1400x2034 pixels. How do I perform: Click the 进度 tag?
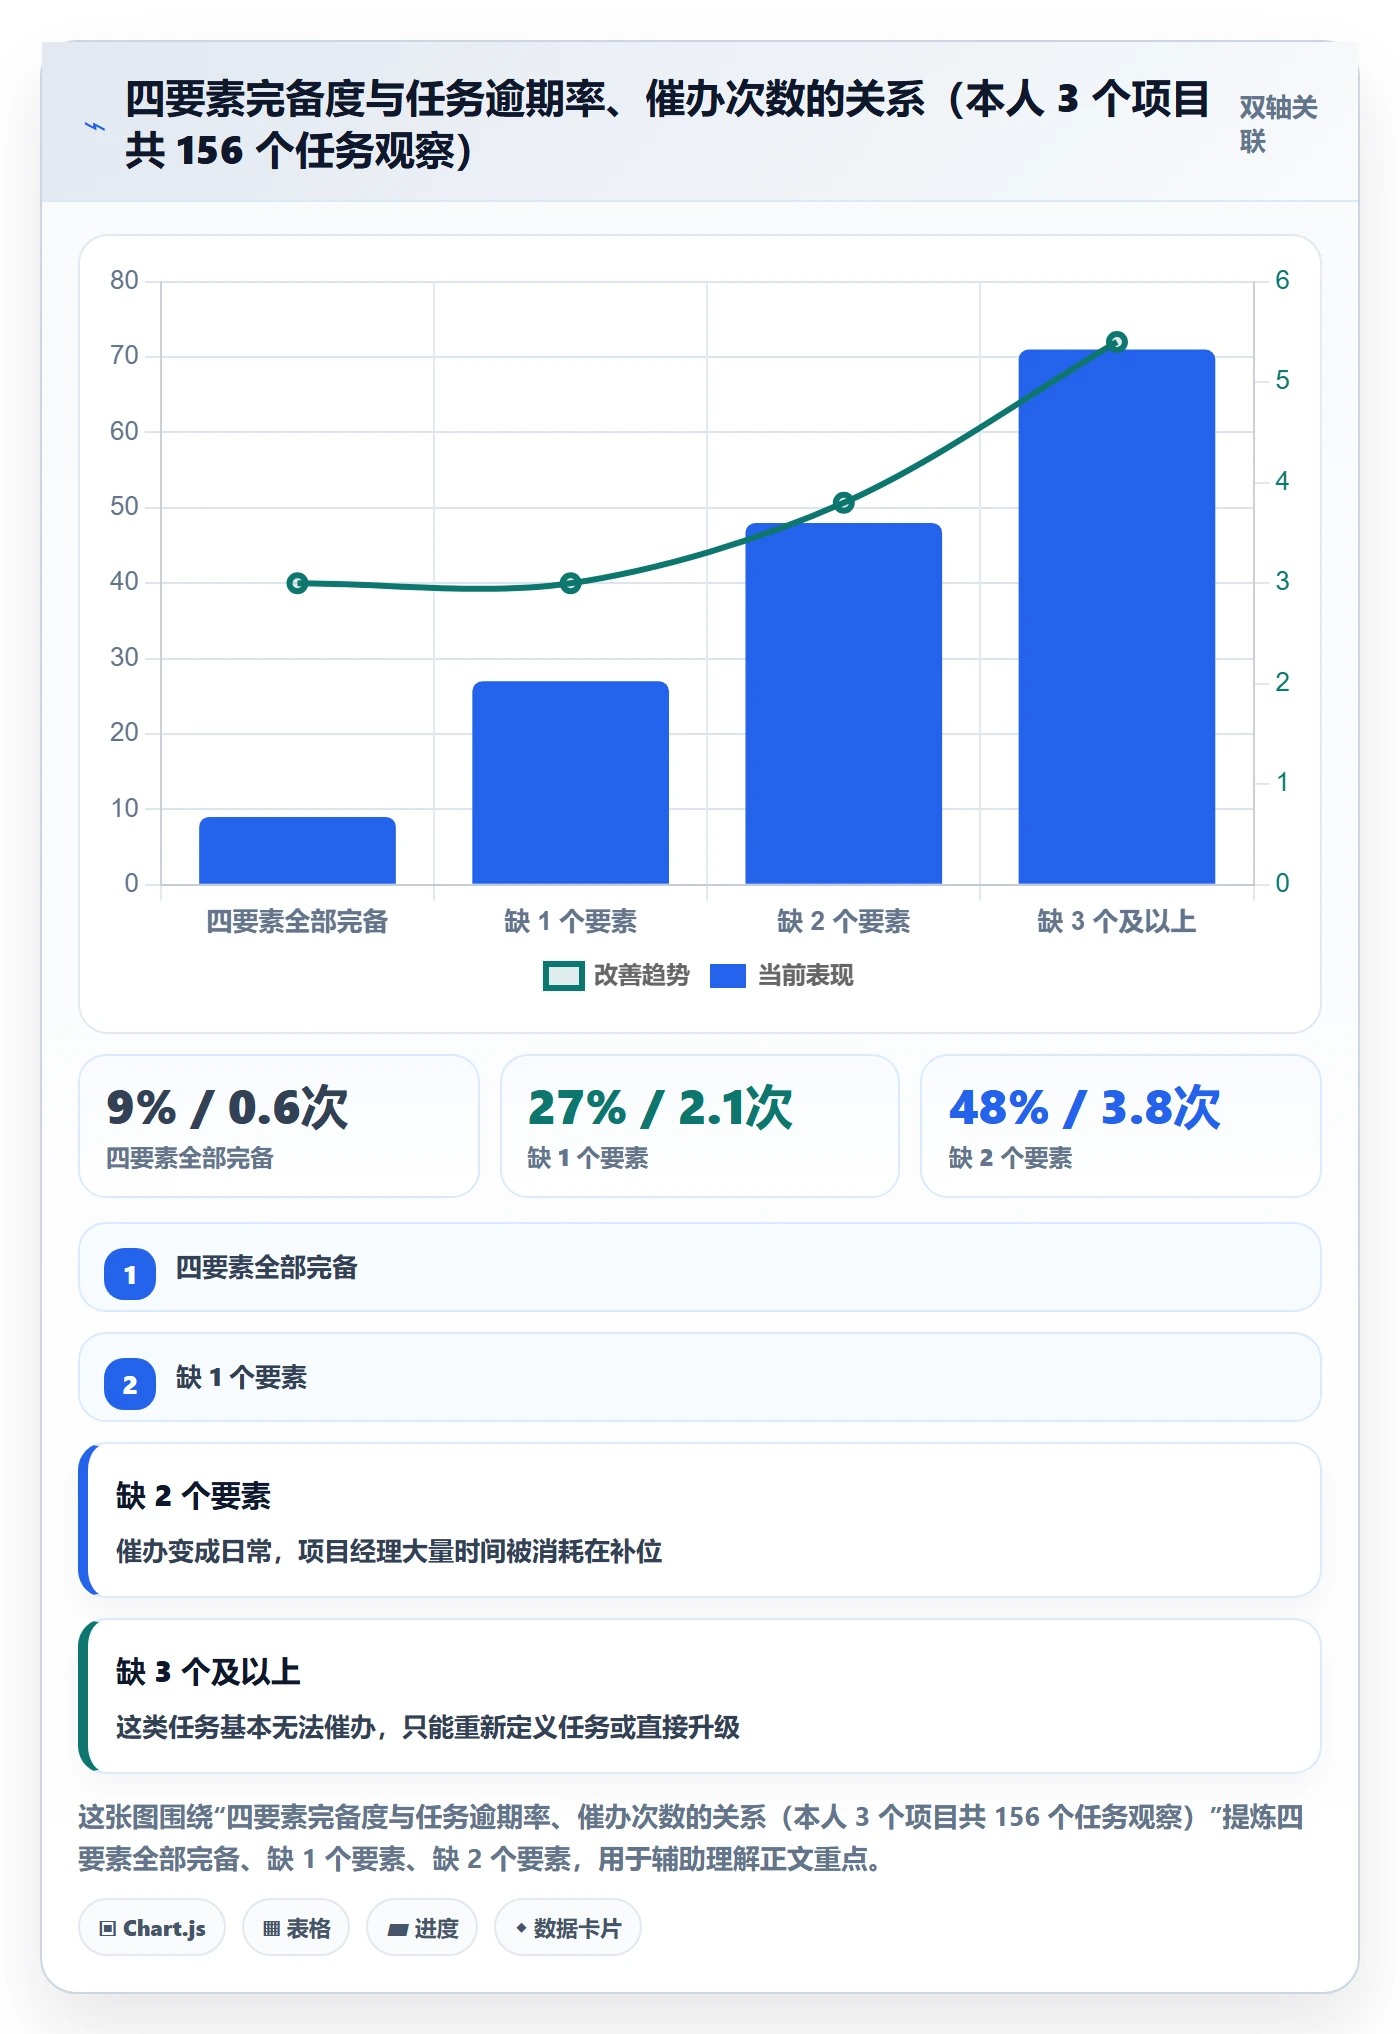click(422, 1928)
